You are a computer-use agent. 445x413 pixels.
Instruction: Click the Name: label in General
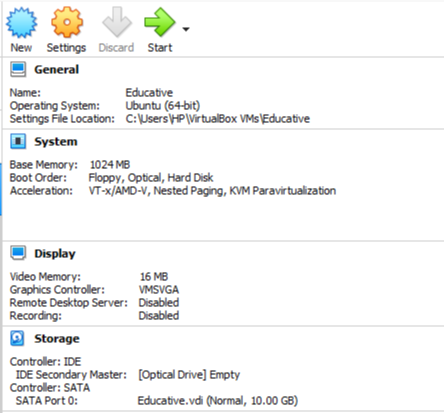pyautogui.click(x=25, y=92)
